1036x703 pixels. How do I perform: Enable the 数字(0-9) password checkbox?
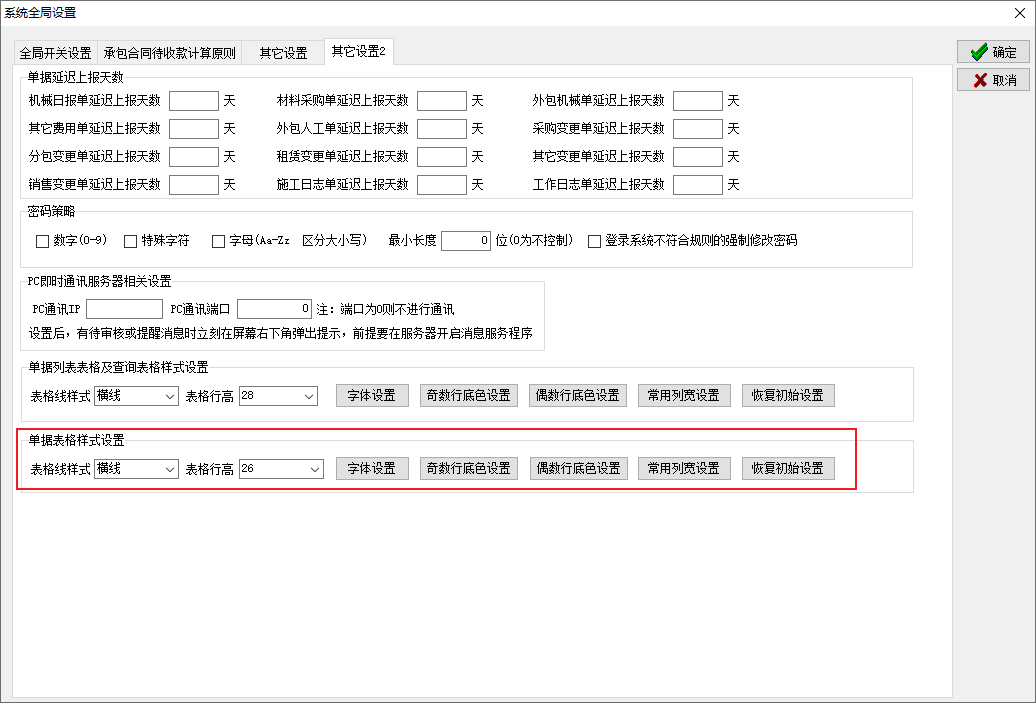(x=42, y=241)
